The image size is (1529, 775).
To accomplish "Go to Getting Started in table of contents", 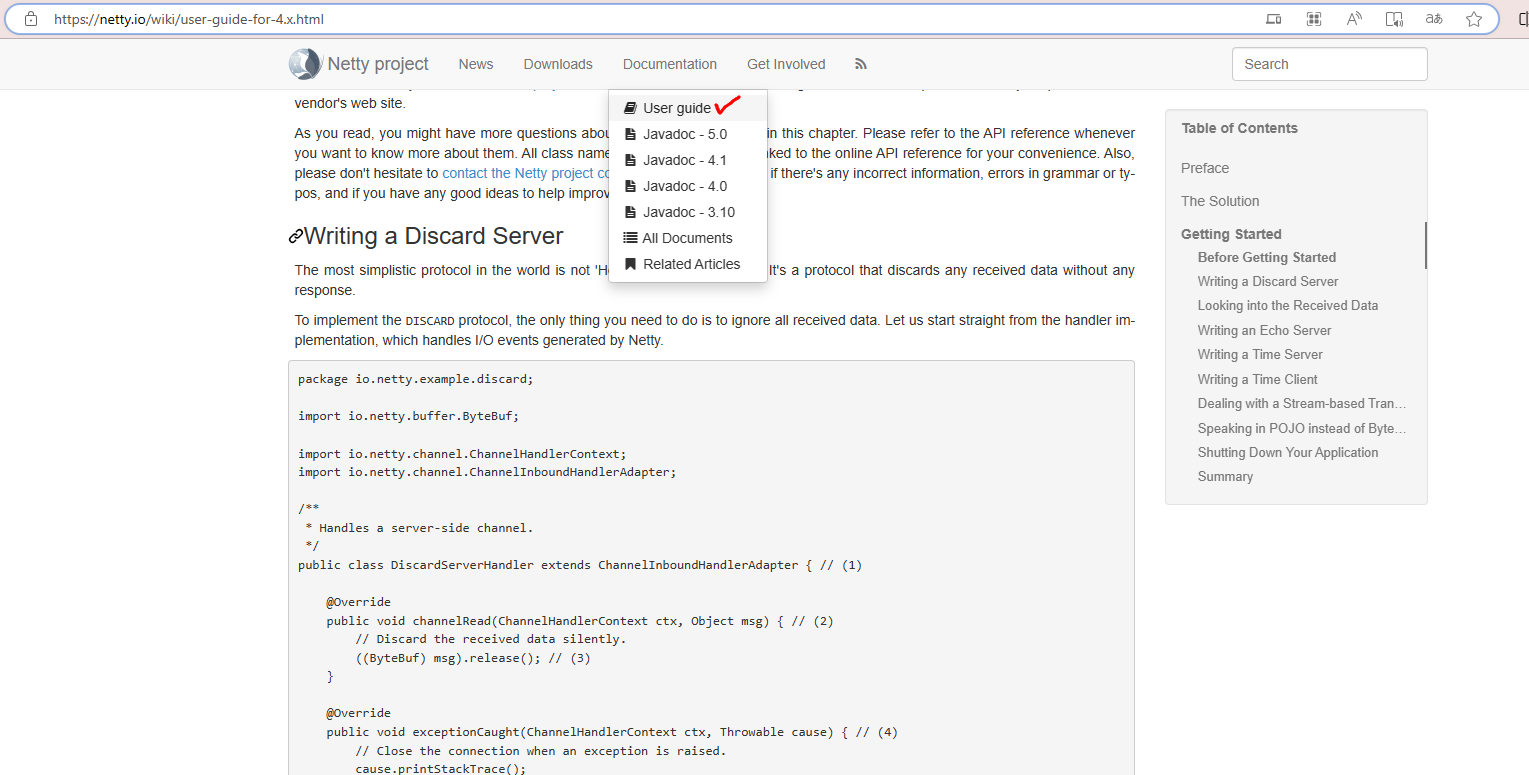I will 1231,234.
